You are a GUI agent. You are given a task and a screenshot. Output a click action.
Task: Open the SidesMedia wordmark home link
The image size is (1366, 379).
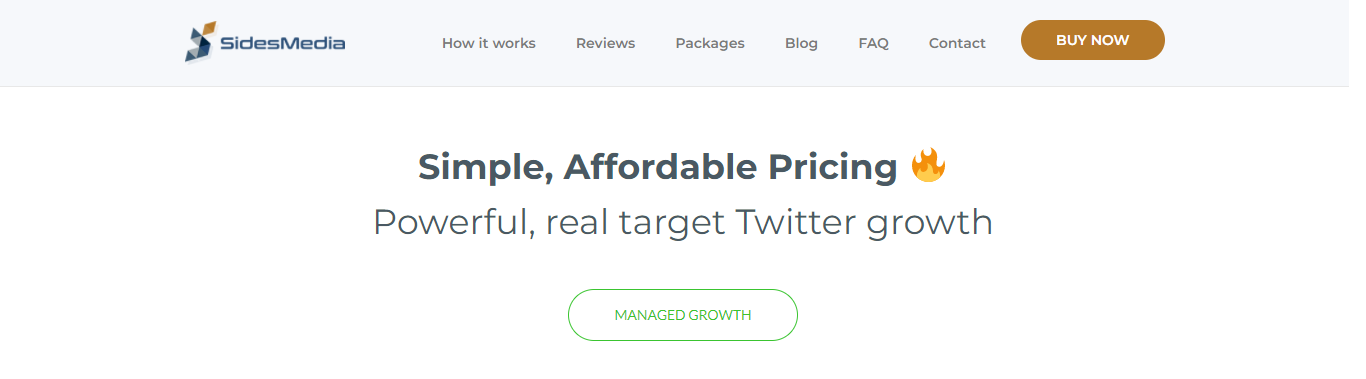[282, 43]
